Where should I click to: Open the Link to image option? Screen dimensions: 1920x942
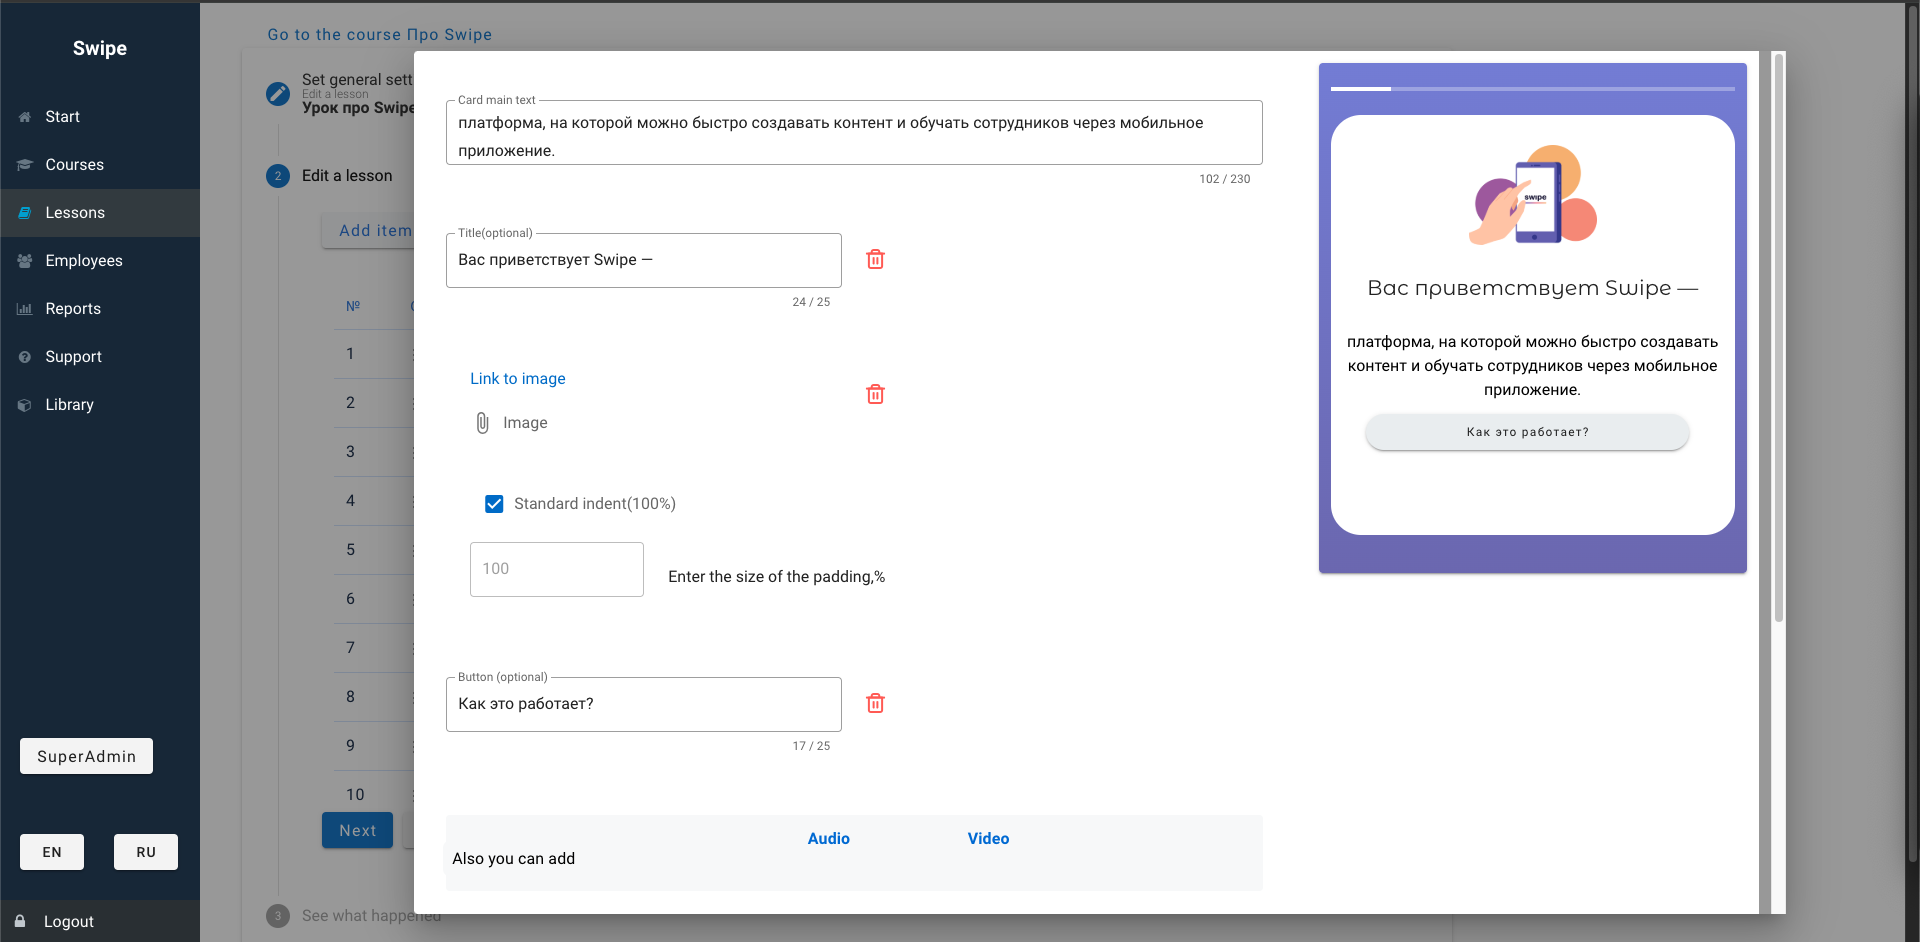517,379
